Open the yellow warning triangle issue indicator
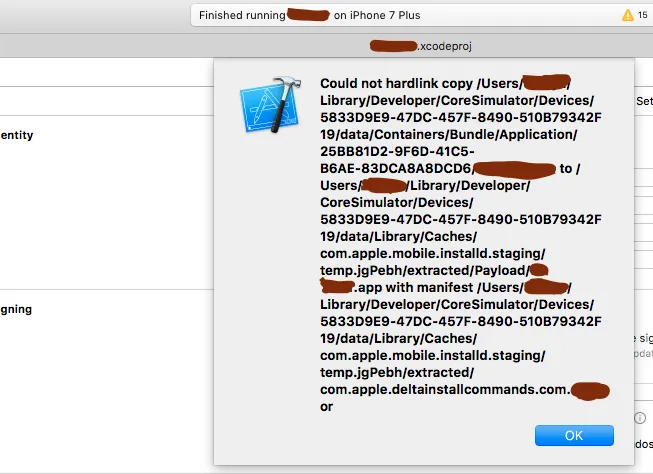Screen dimensions: 653x474 point(628,15)
